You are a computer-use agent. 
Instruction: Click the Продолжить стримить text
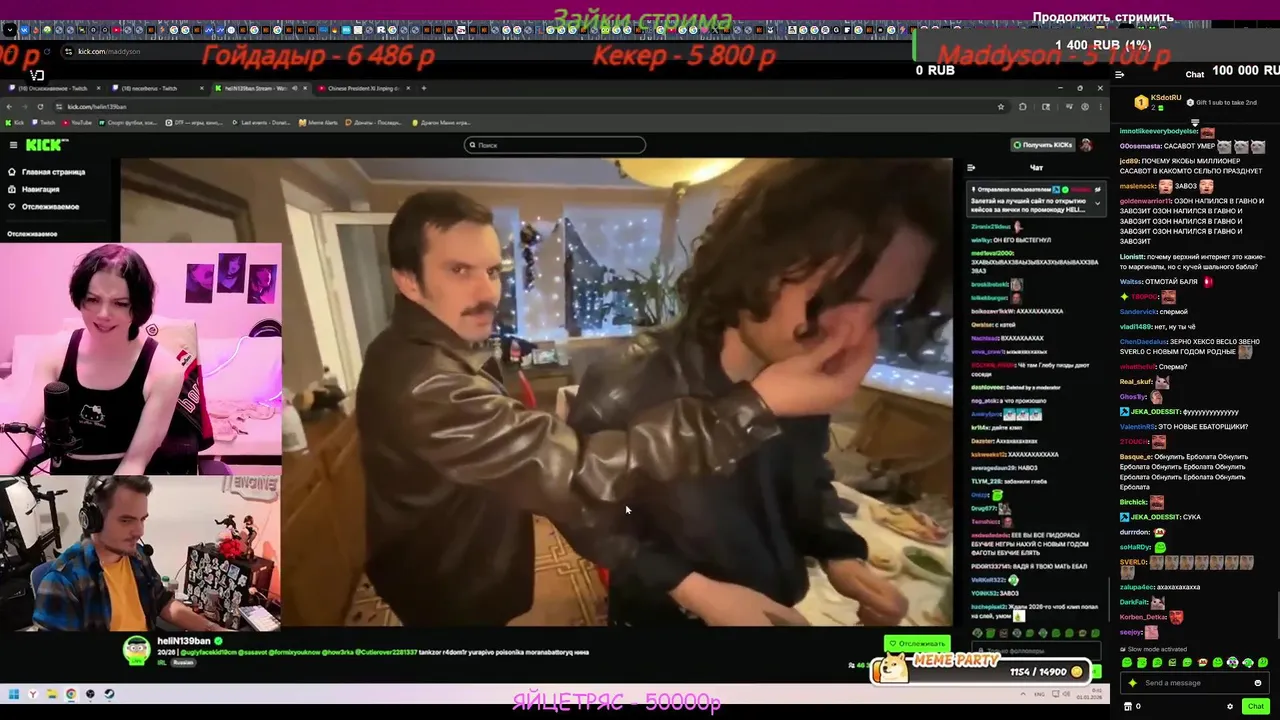click(1103, 17)
